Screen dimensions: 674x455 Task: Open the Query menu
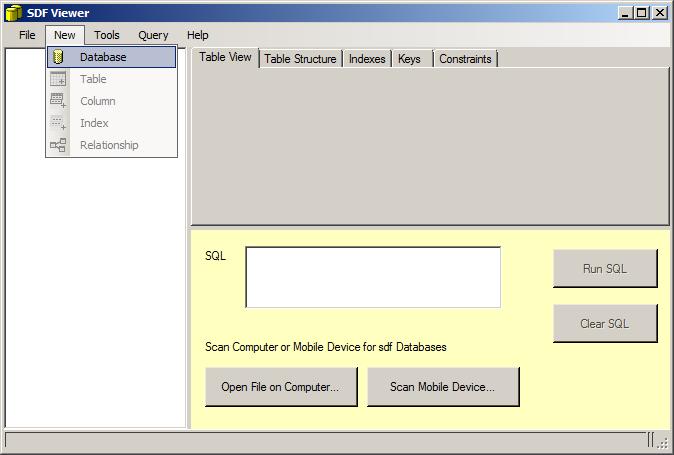153,35
